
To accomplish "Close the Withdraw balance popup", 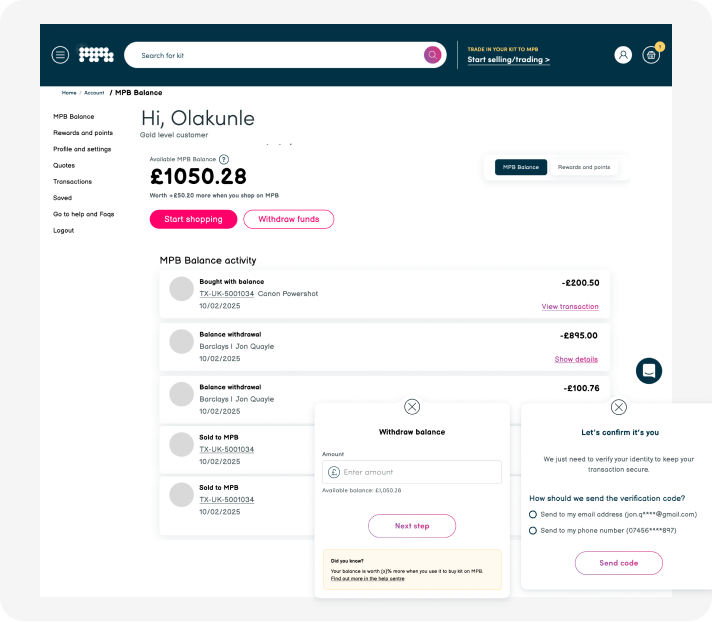I will [412, 407].
